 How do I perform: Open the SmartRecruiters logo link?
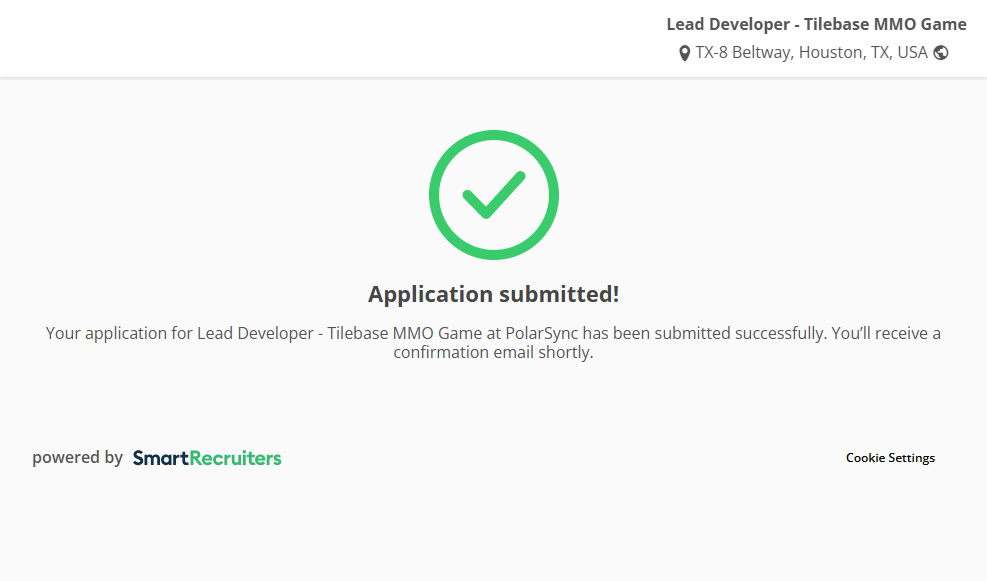pyautogui.click(x=207, y=458)
